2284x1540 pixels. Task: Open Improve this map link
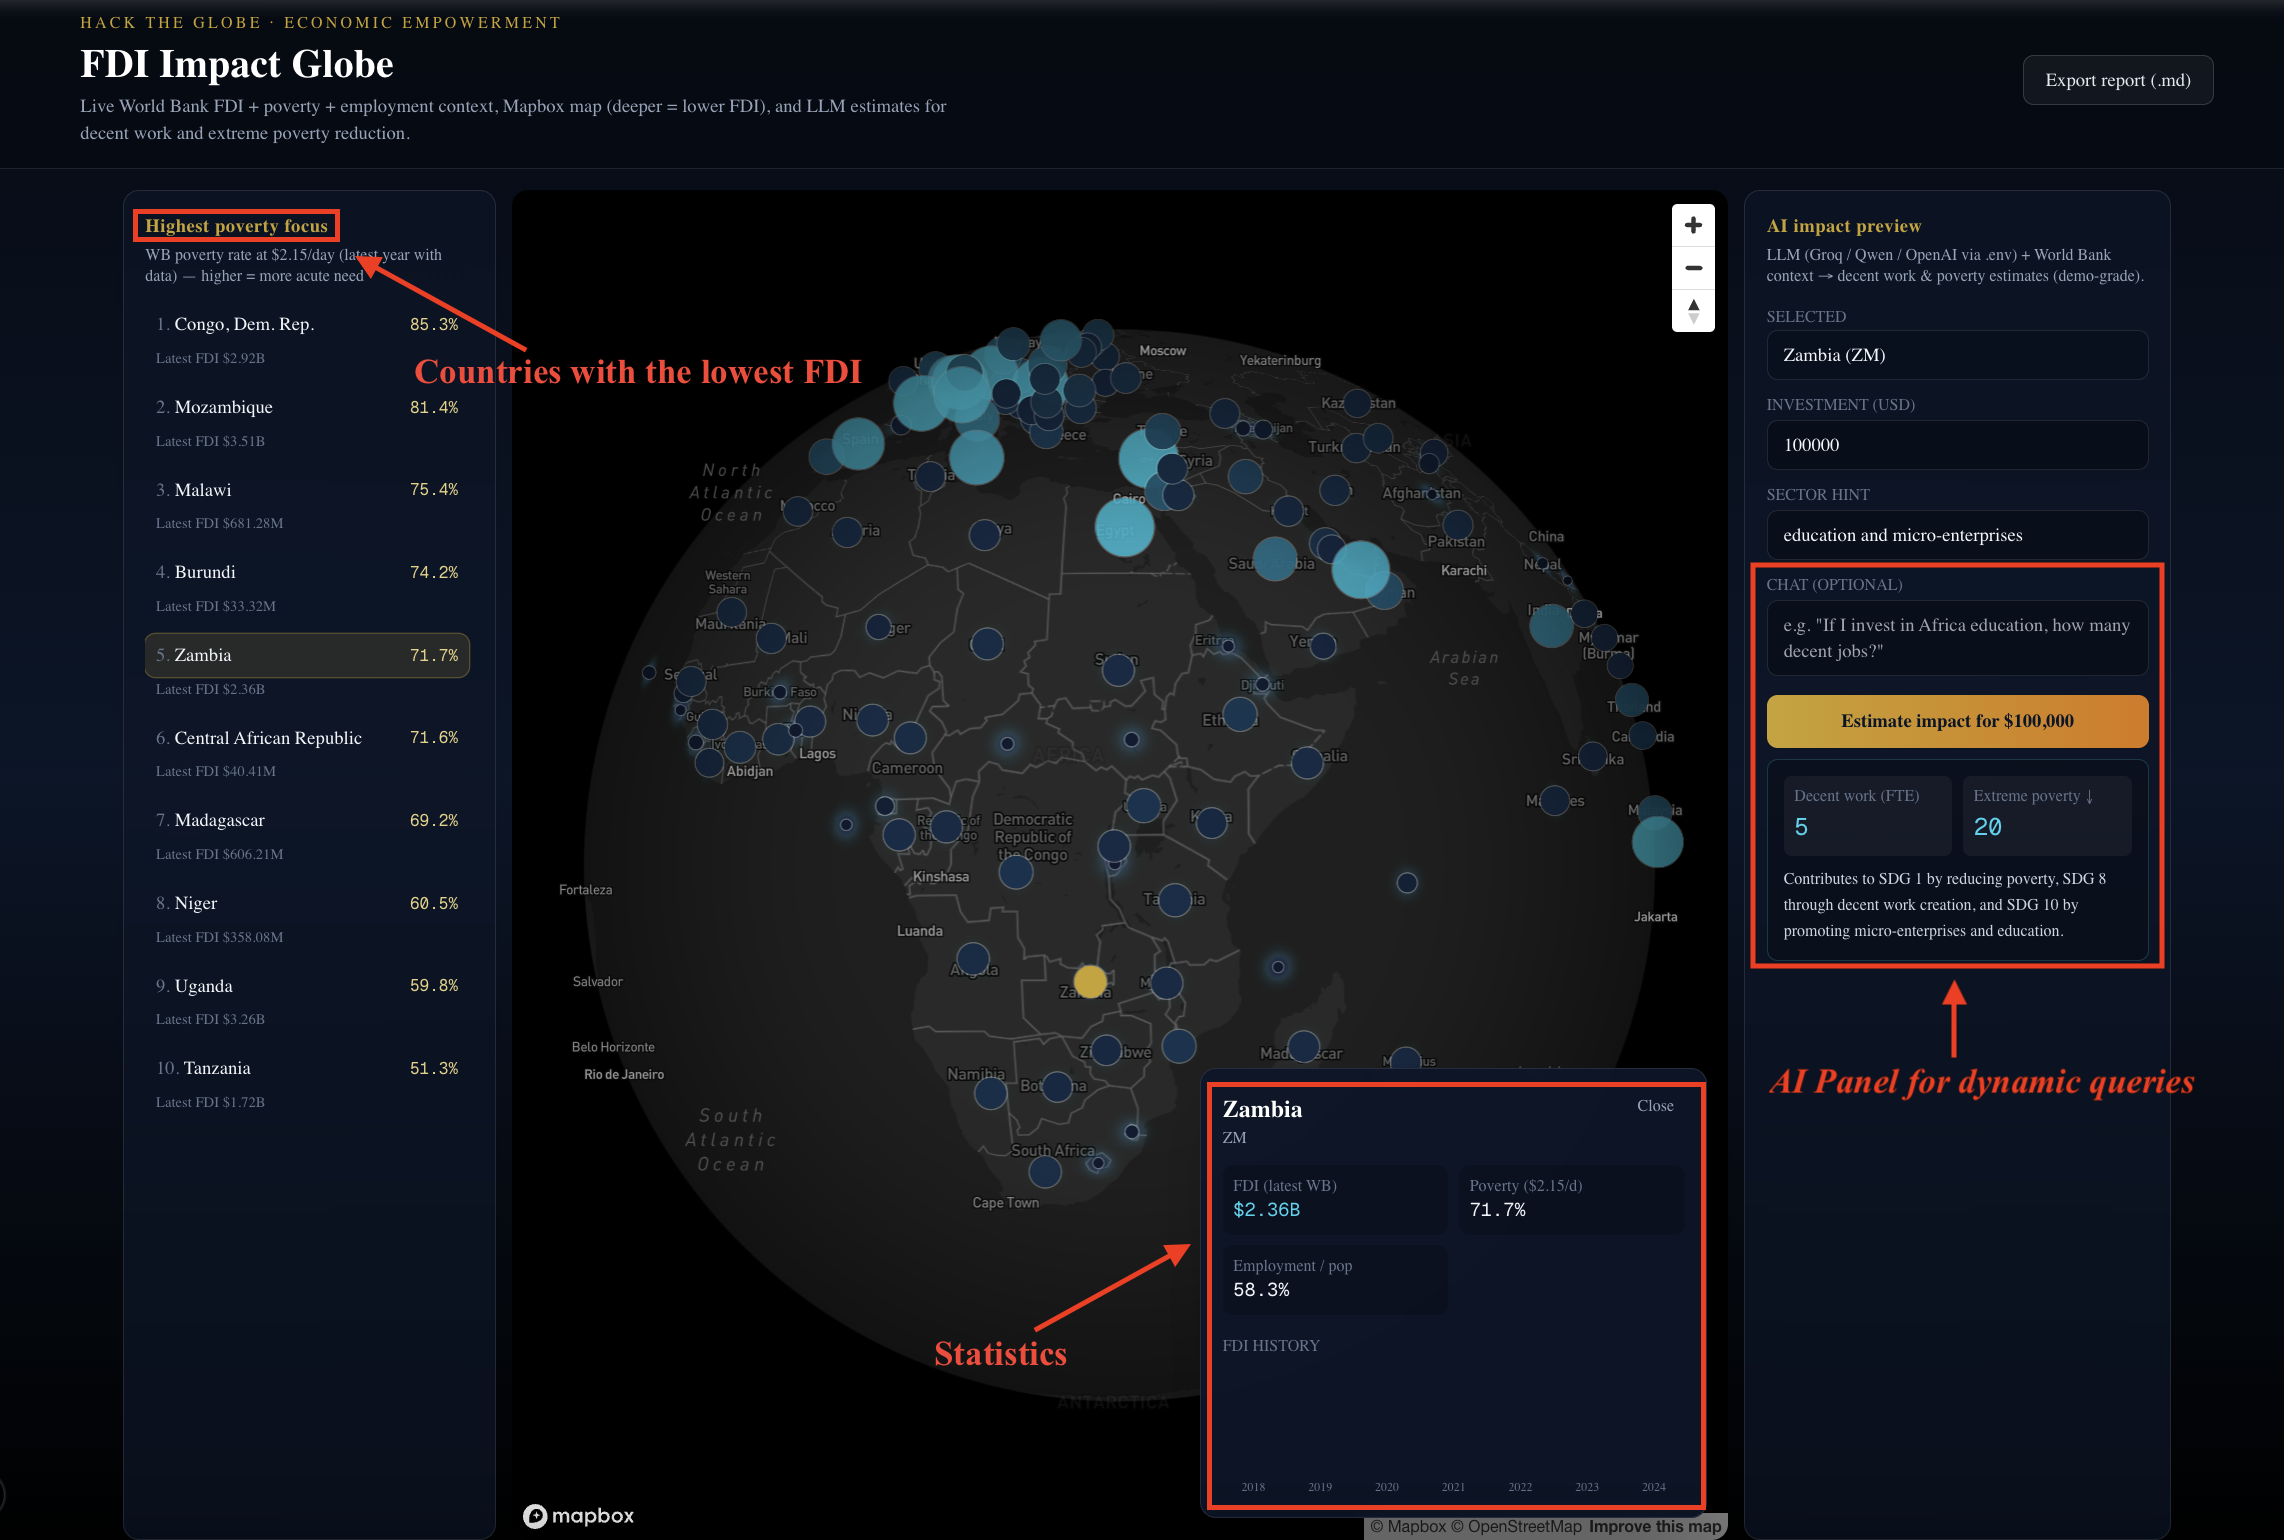click(1654, 1527)
